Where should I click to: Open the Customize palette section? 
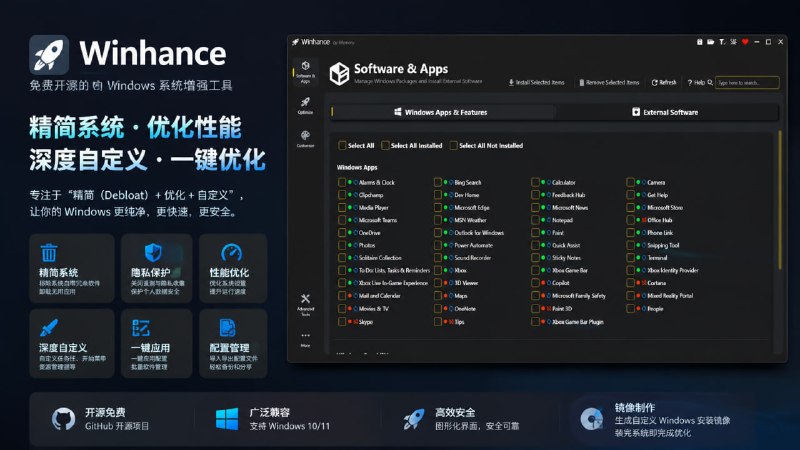click(305, 139)
